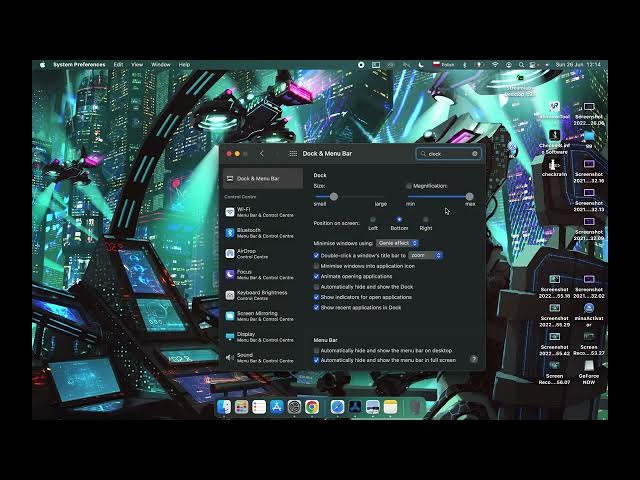
Task: Select Bluetooth in the sidebar
Action: pyautogui.click(x=263, y=233)
